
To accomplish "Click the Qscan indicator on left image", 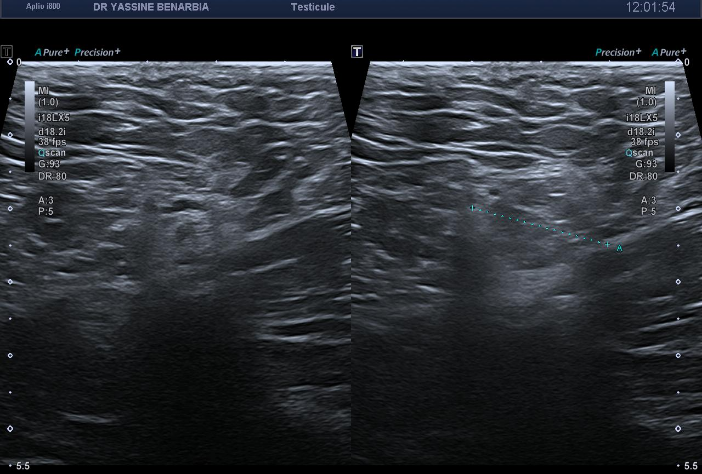I will pyautogui.click(x=52, y=153).
